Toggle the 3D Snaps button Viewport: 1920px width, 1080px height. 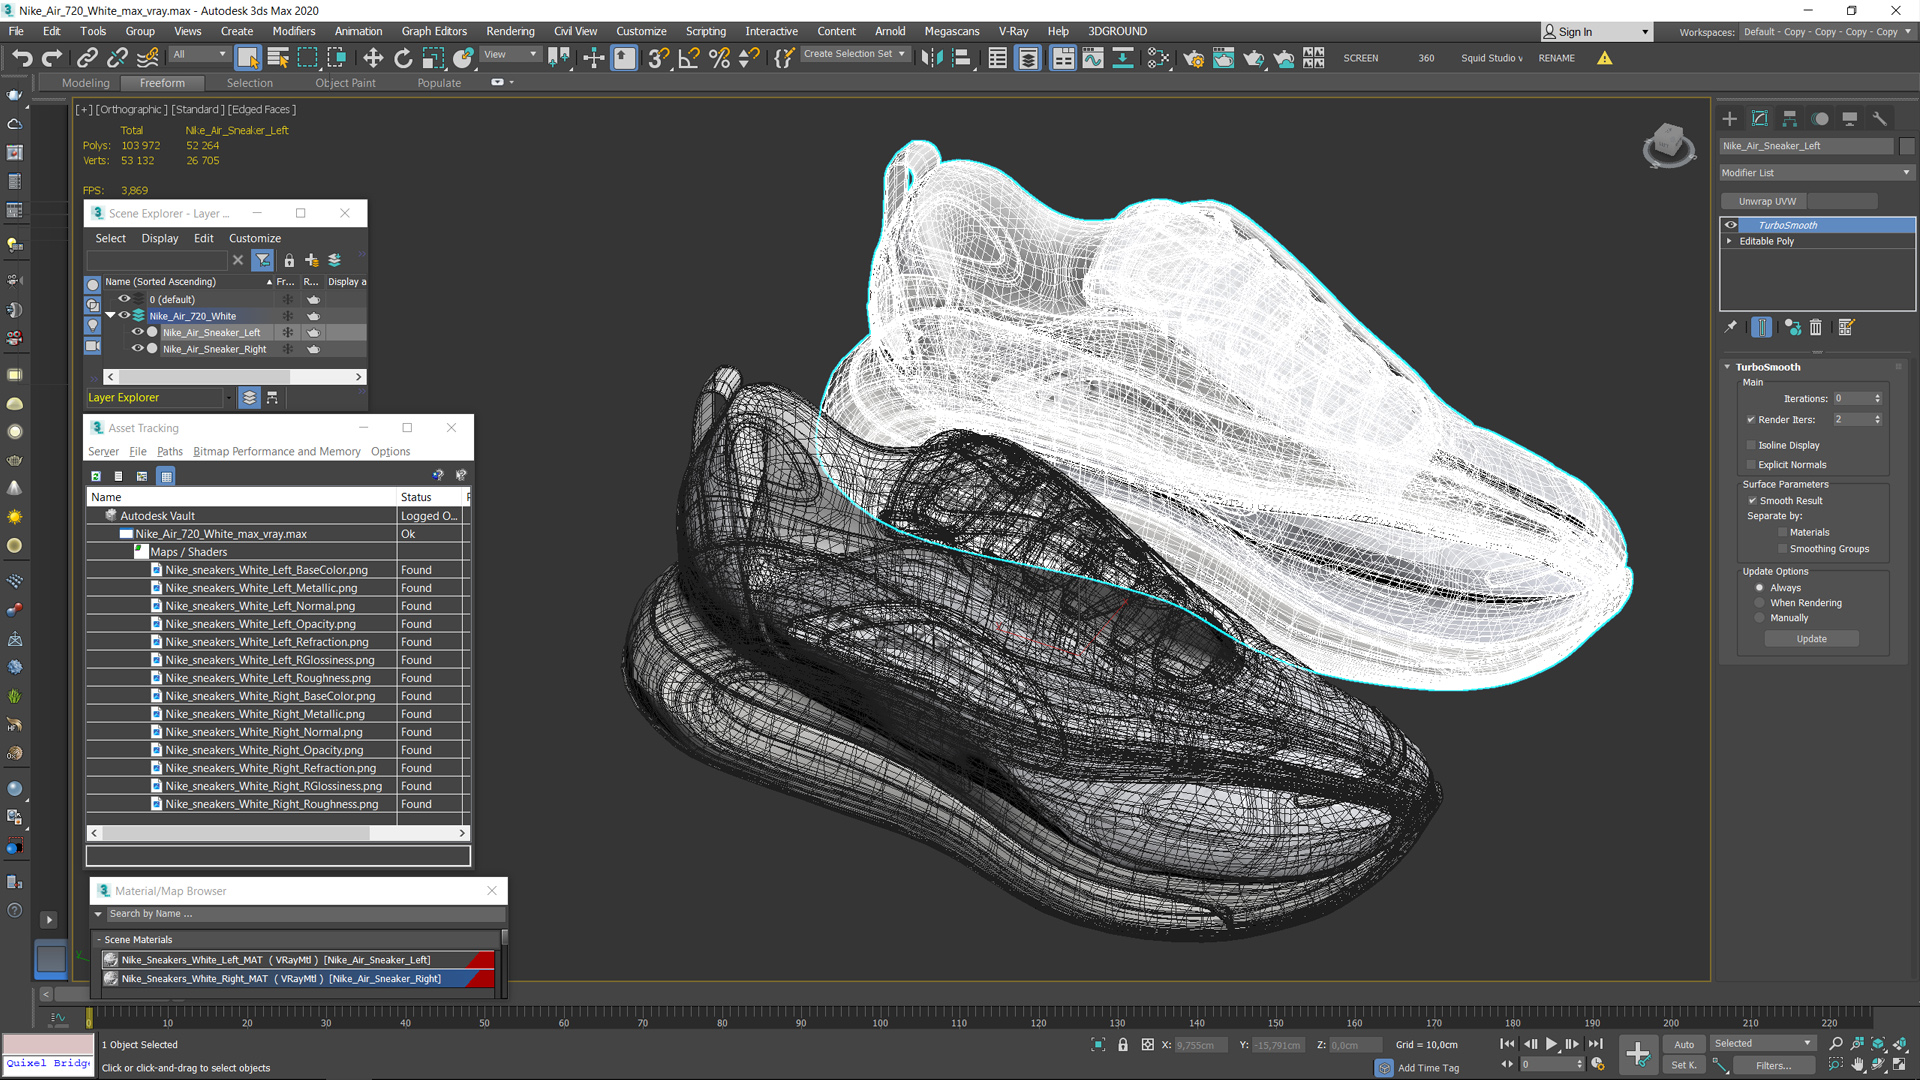[658, 58]
